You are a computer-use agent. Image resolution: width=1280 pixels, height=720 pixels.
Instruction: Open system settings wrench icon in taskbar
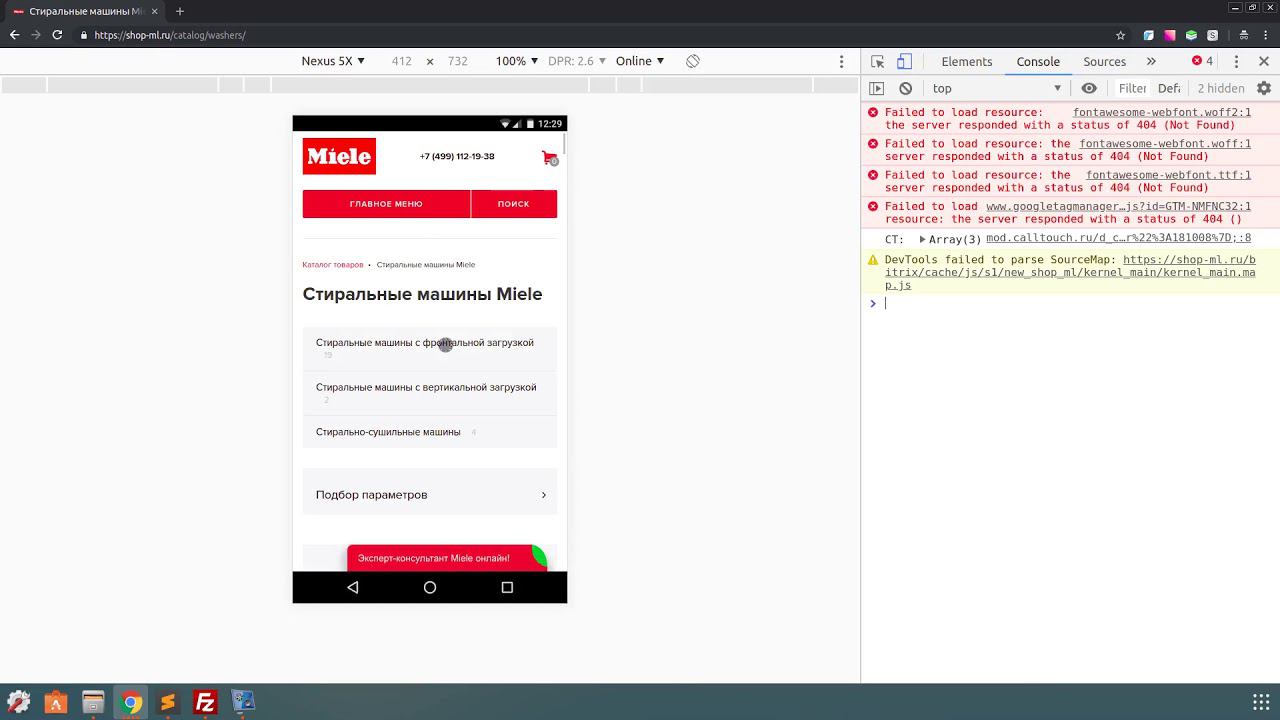19,702
